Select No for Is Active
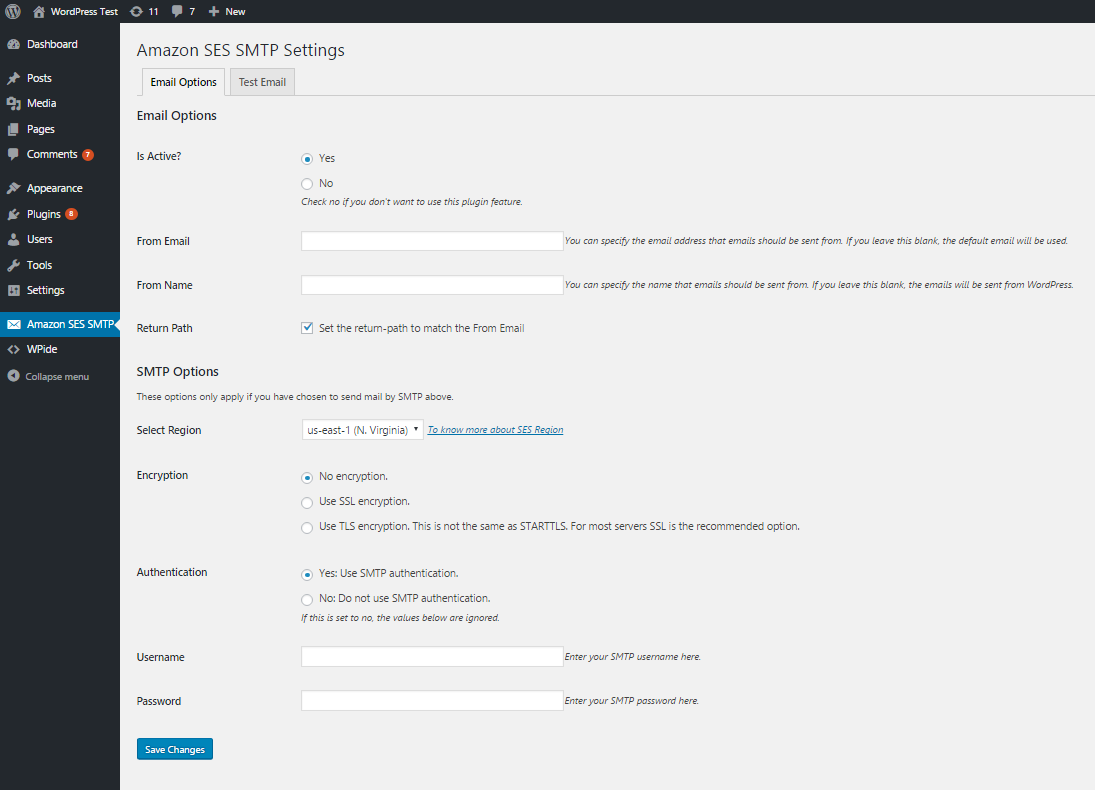 click(307, 184)
